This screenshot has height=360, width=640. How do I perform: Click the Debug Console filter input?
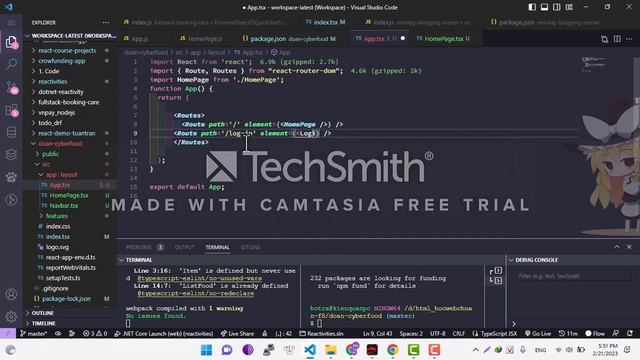573,276
